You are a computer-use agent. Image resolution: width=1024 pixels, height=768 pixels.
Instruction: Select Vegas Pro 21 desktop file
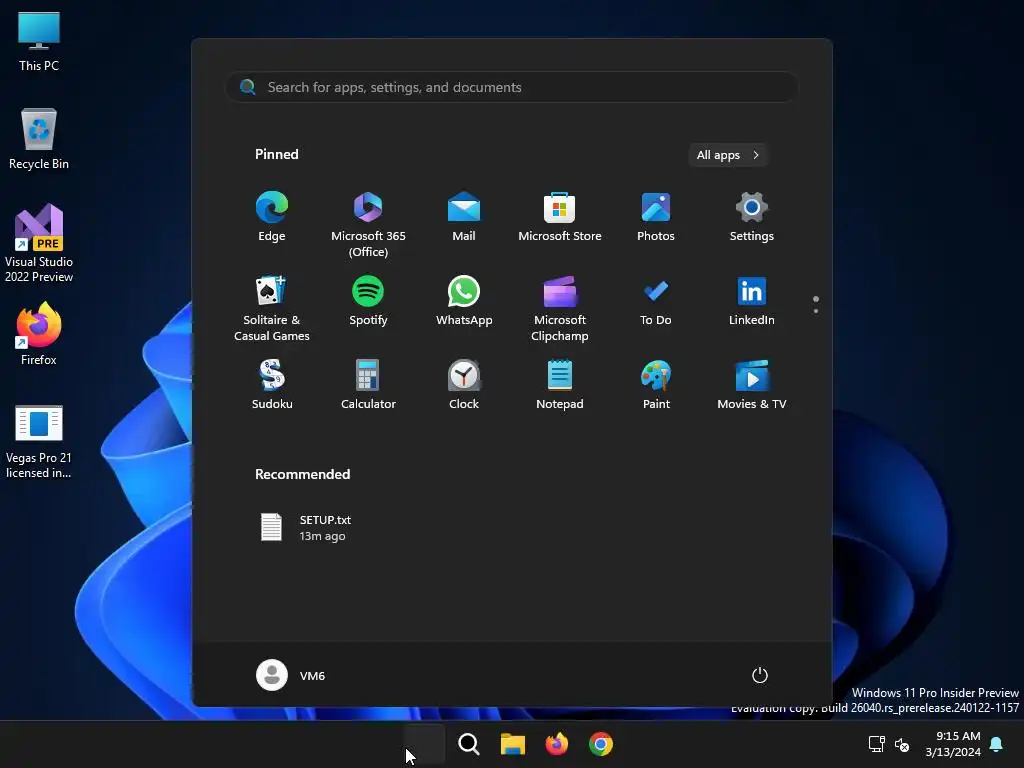(39, 441)
